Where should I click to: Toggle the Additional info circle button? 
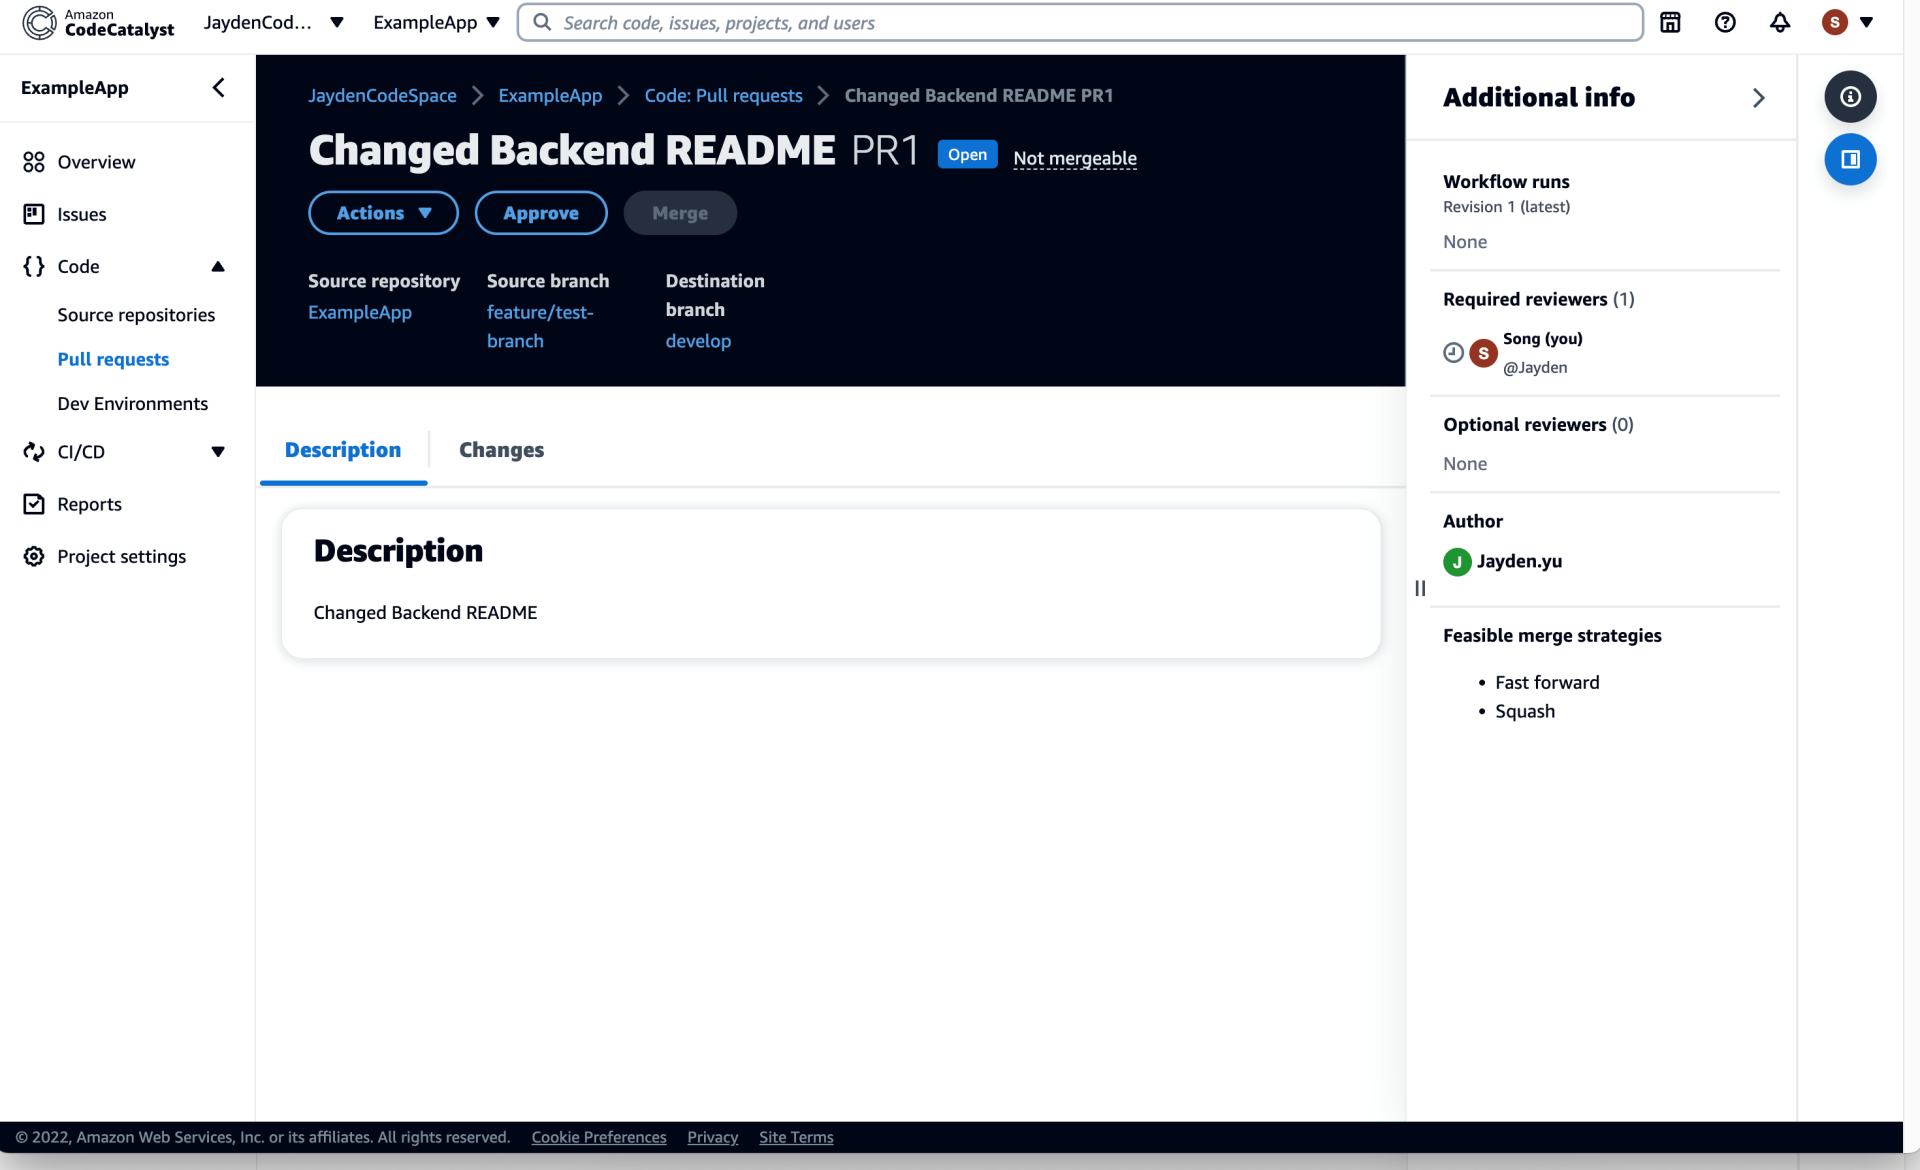(x=1850, y=97)
